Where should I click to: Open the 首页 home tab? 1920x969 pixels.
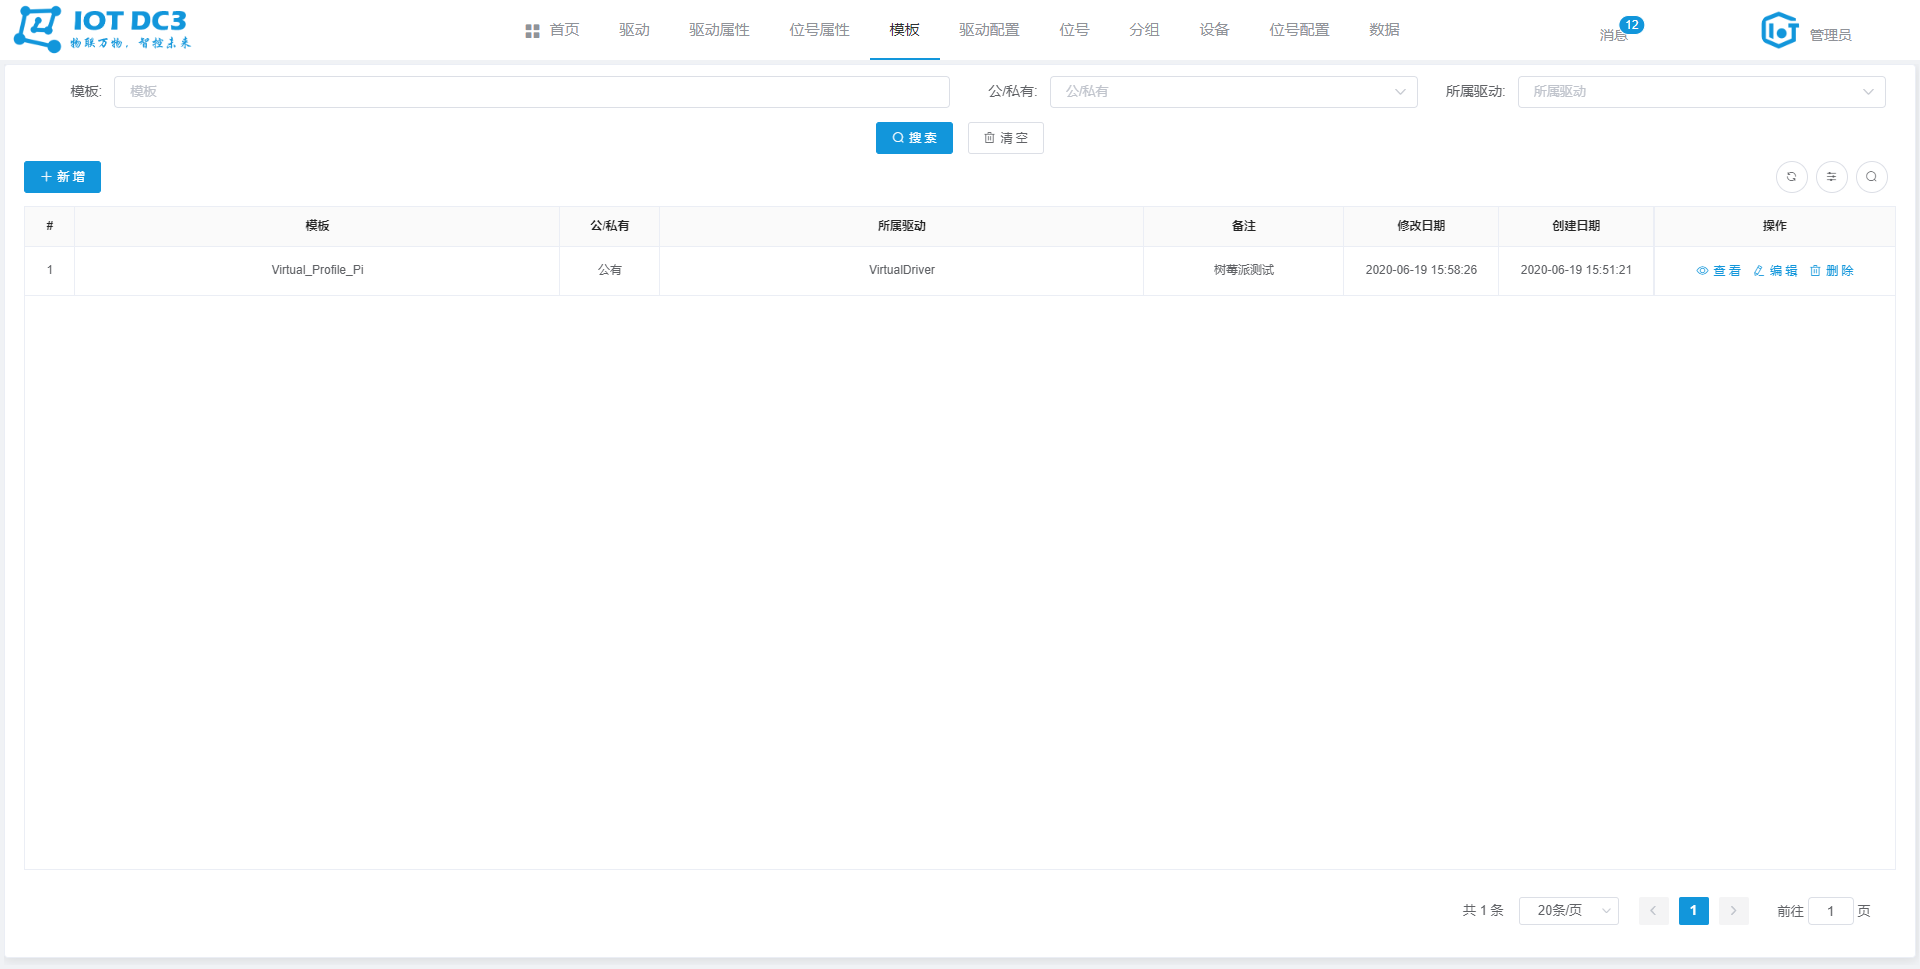[553, 30]
